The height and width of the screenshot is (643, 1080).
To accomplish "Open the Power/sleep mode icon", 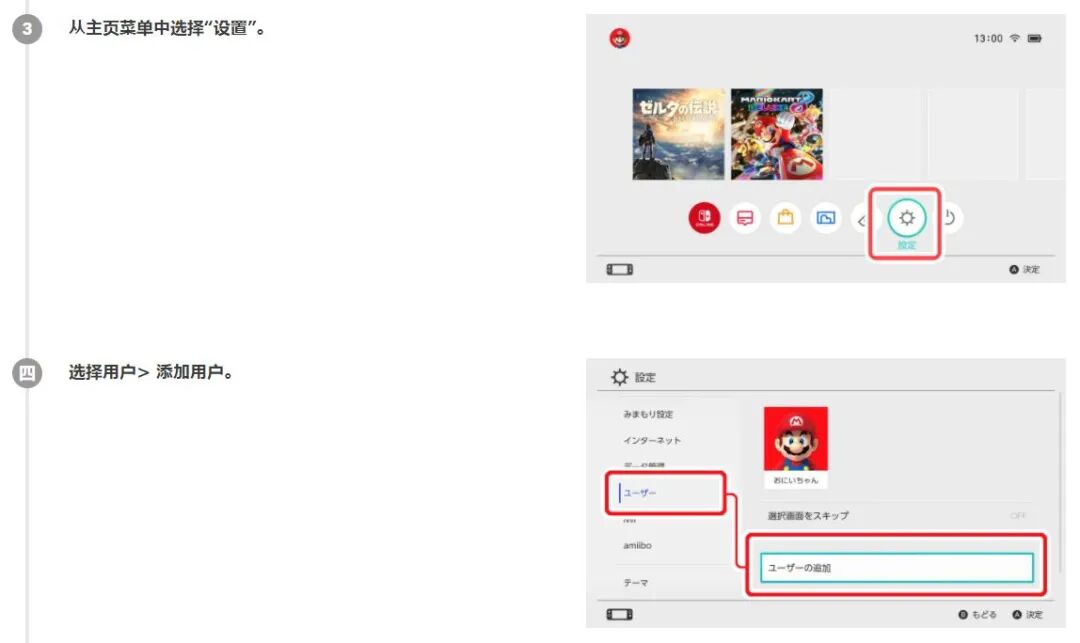I will (949, 218).
